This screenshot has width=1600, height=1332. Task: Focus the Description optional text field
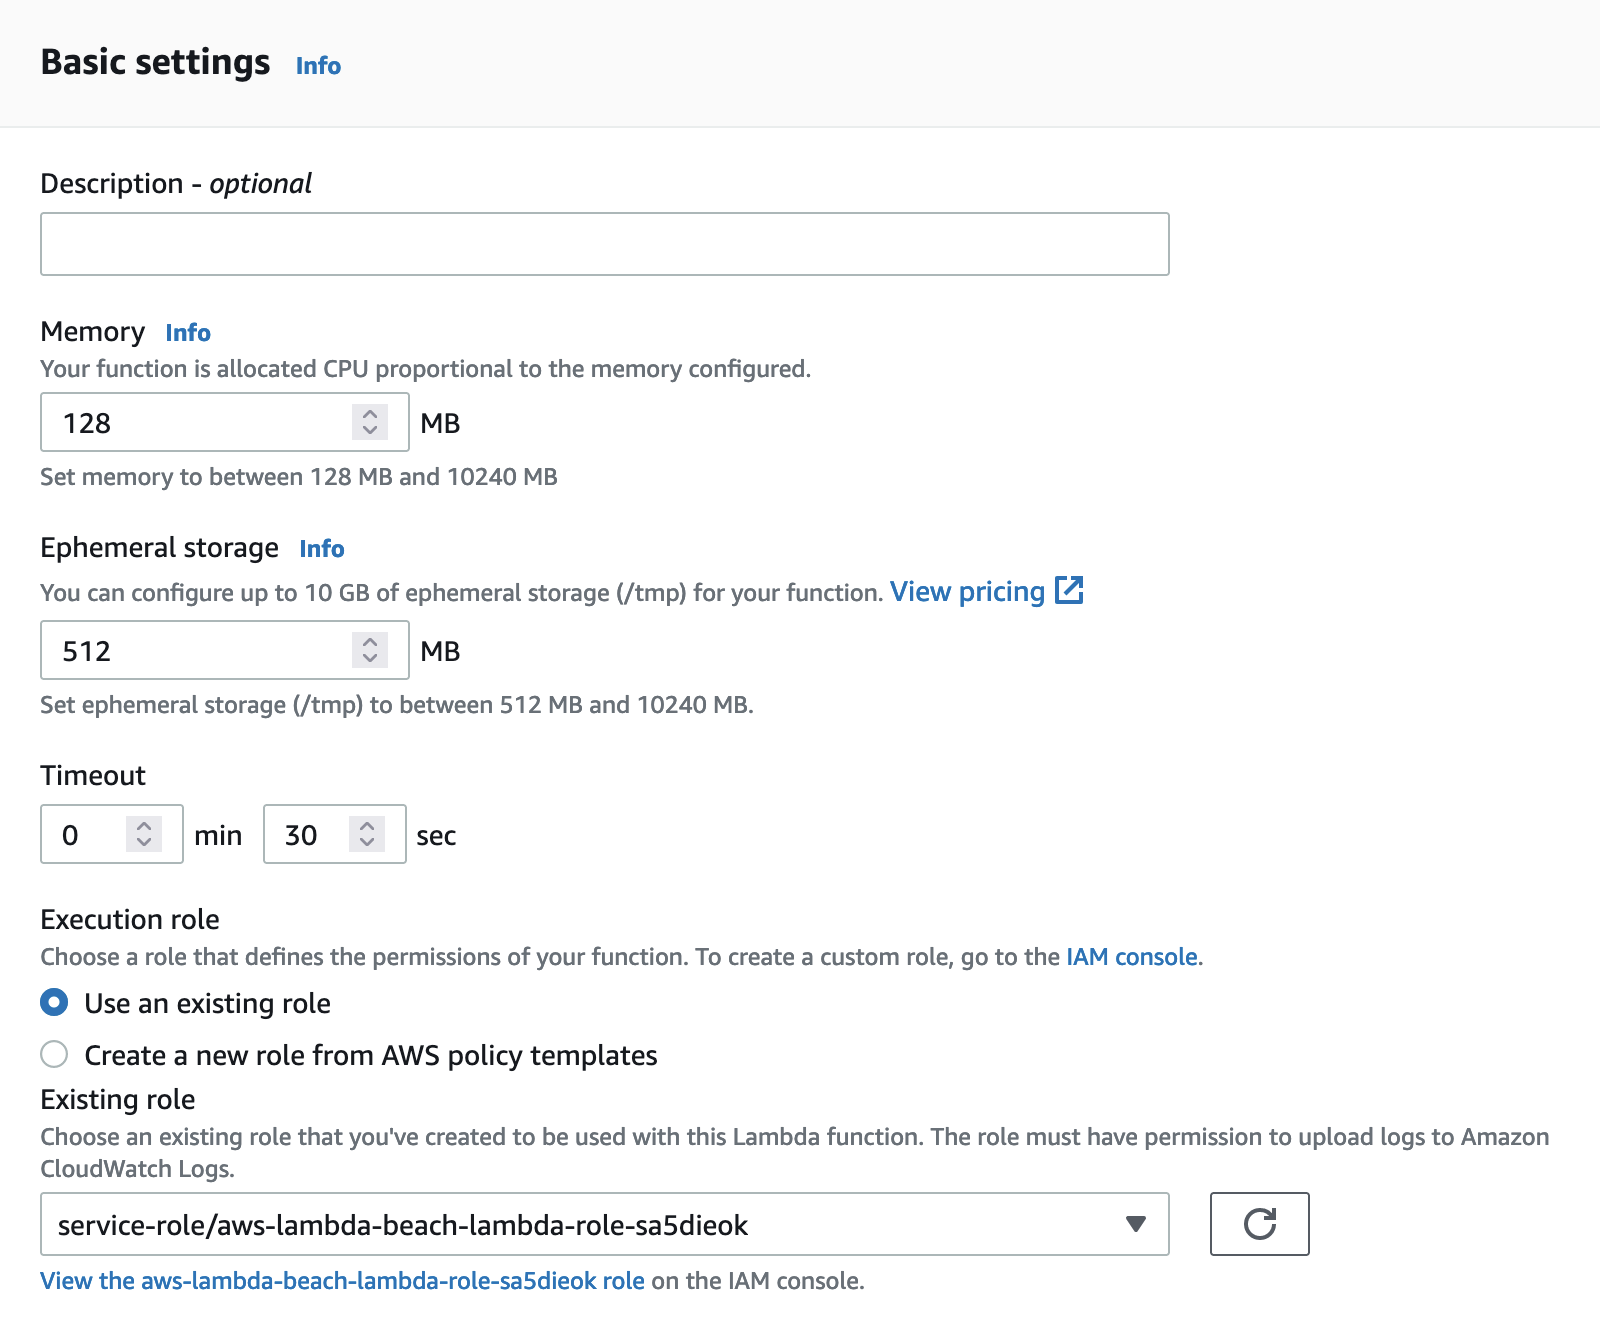[604, 244]
